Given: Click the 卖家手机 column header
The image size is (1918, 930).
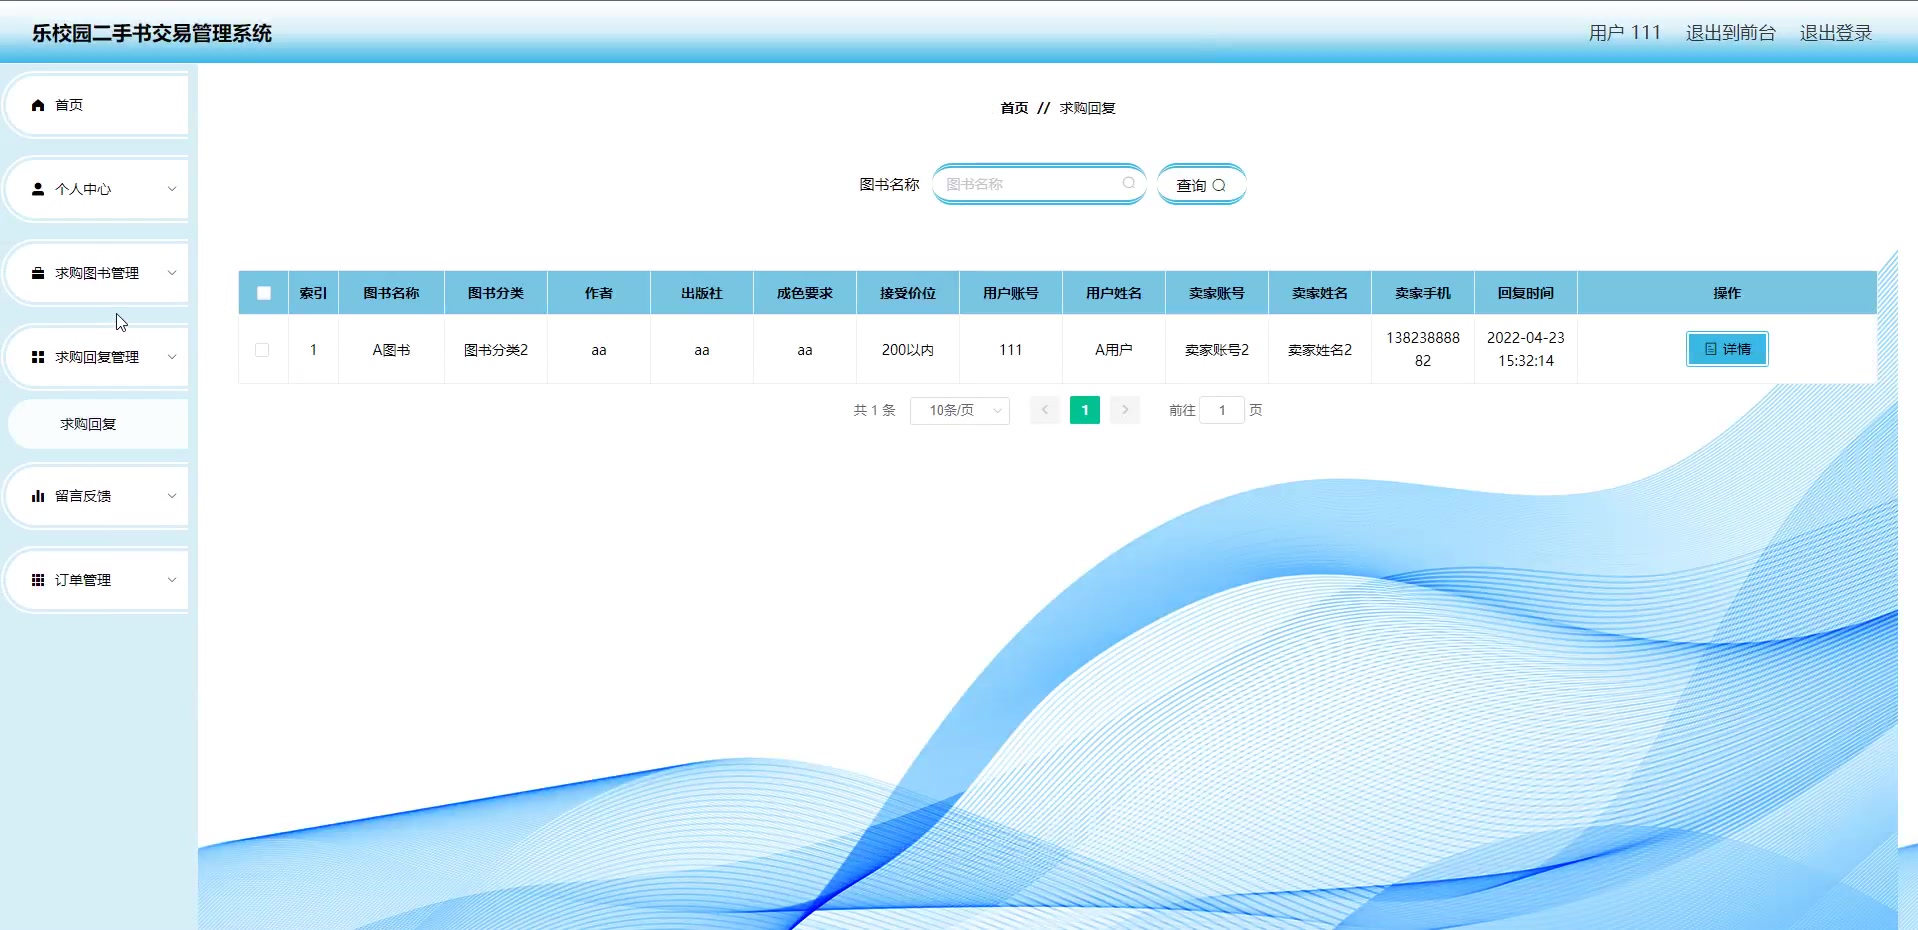Looking at the screenshot, I should click(1423, 293).
